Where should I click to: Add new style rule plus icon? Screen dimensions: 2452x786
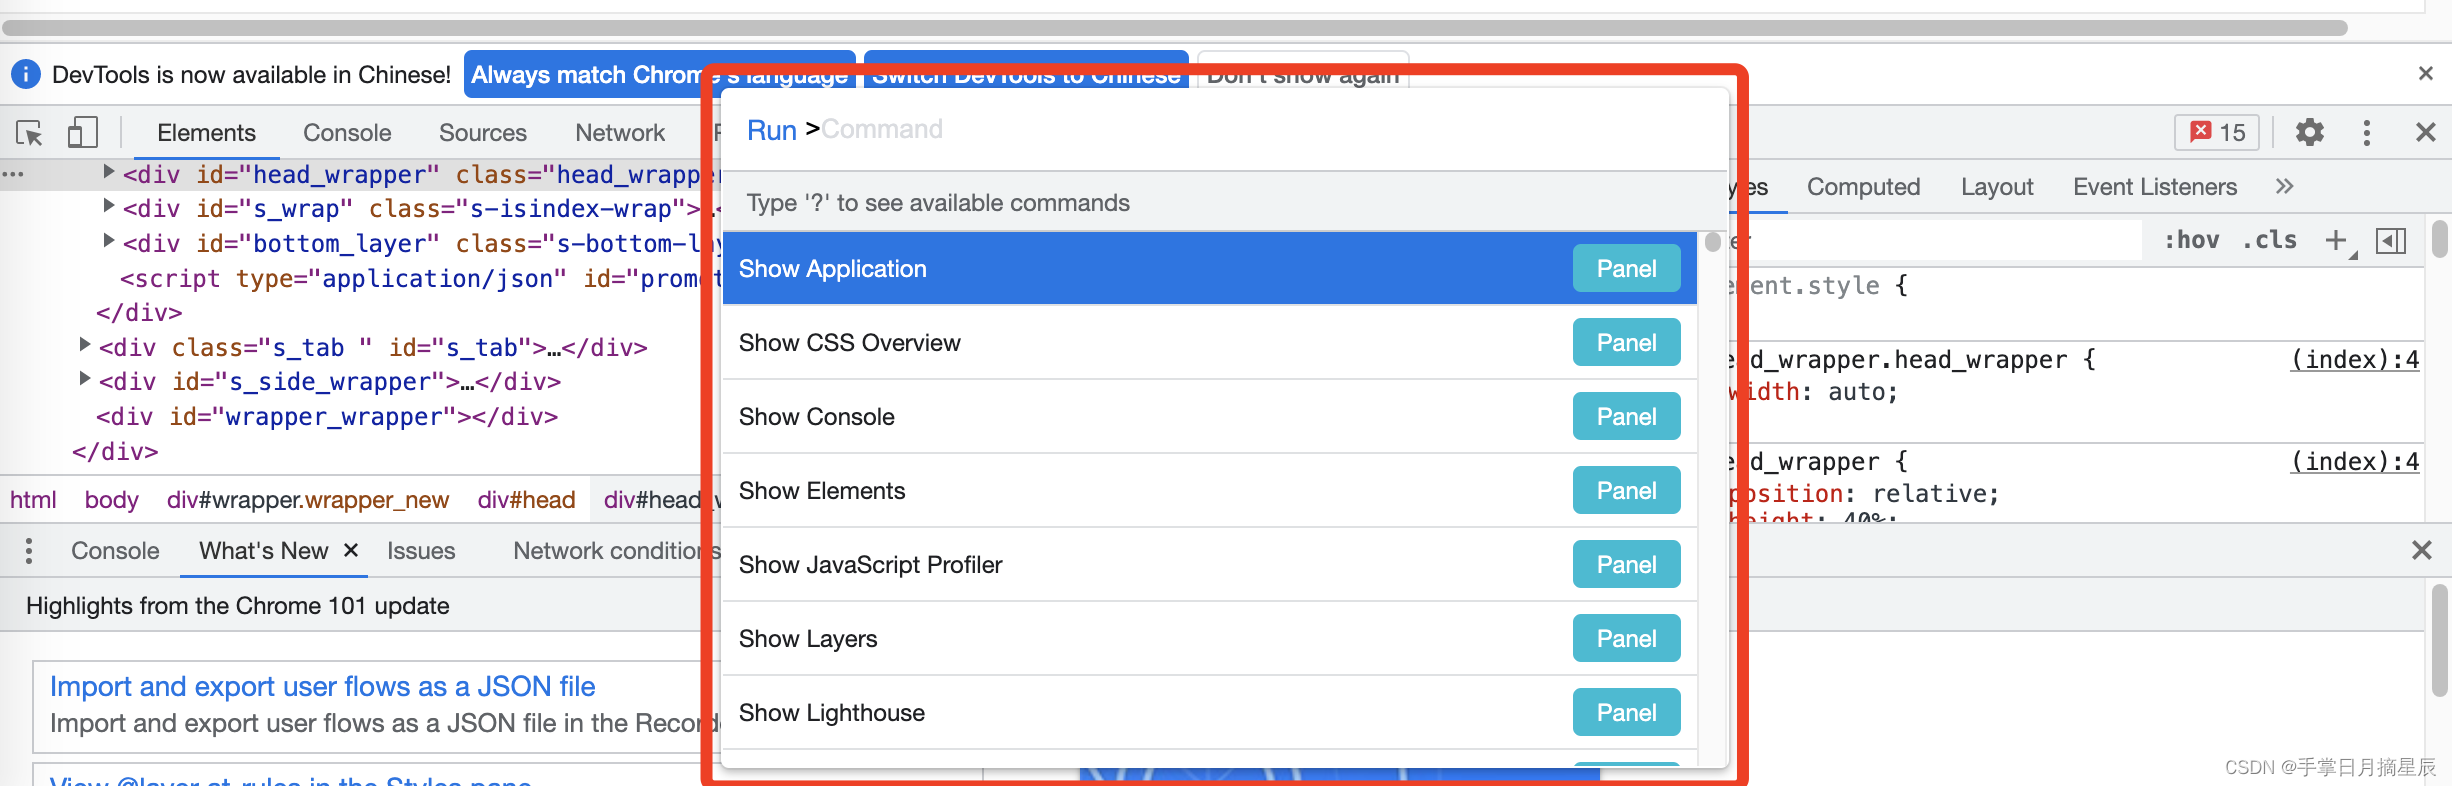pos(2337,240)
